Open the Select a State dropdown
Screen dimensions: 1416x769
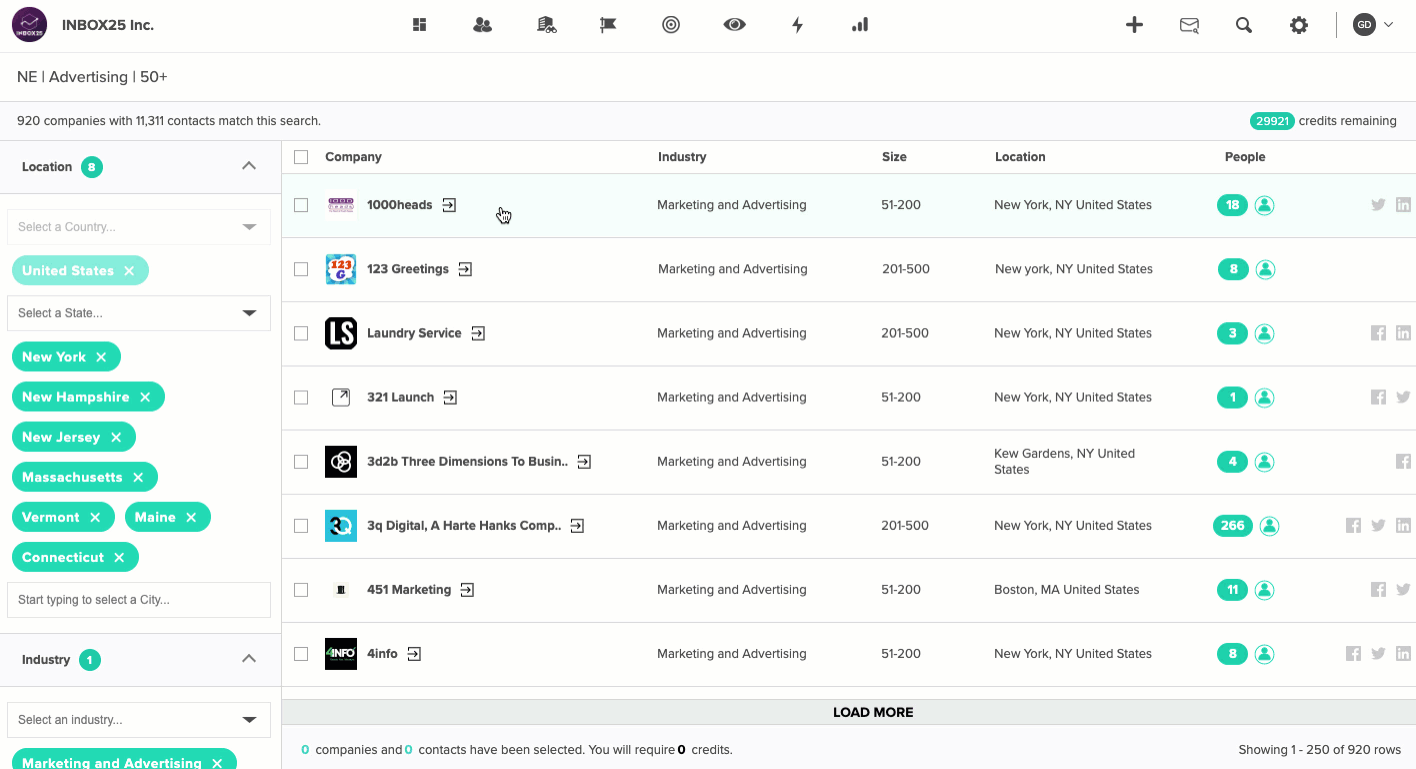pos(139,313)
